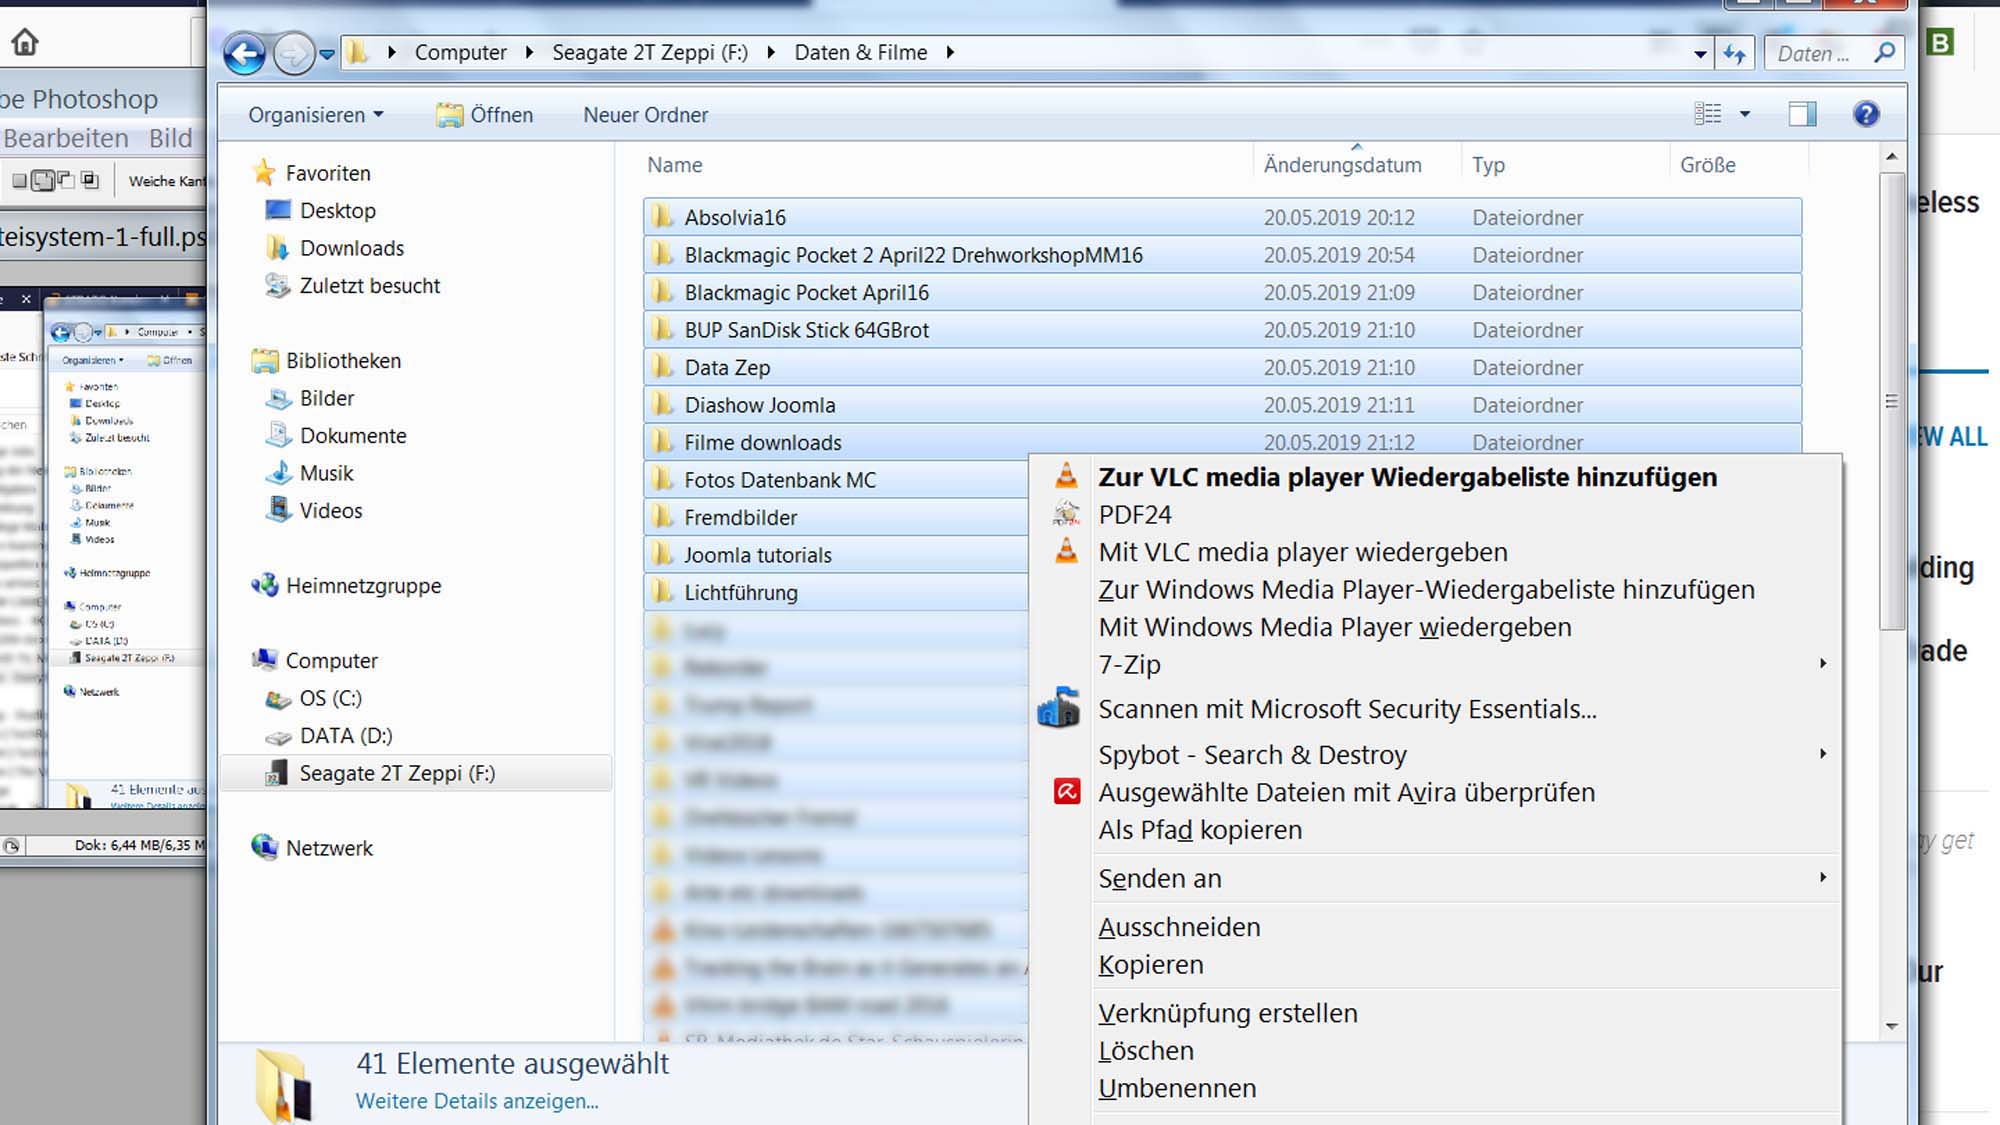Viewport: 2000px width, 1125px height.
Task: Choose Kopieren from context menu
Action: coord(1150,965)
